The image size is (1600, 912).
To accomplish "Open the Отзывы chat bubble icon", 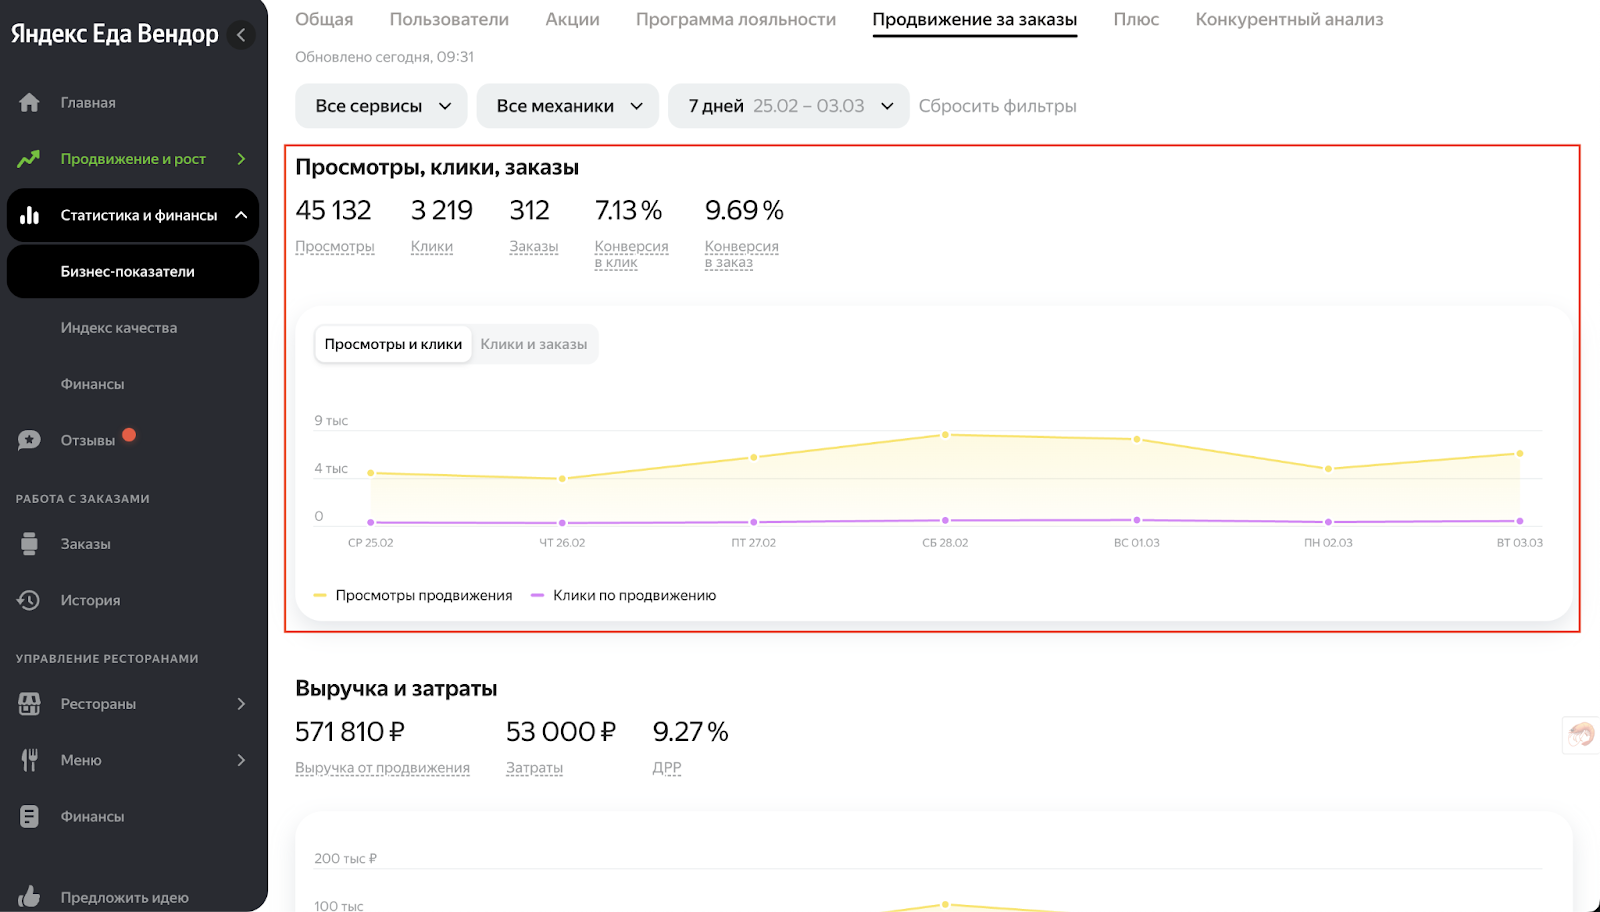I will [x=29, y=440].
